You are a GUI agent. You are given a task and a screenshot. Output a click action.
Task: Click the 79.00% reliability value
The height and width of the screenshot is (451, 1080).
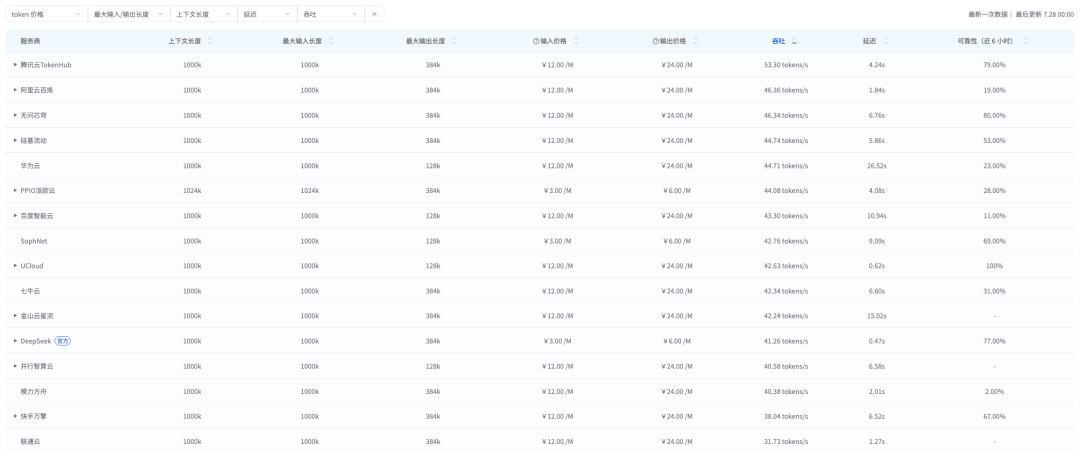[x=994, y=65]
